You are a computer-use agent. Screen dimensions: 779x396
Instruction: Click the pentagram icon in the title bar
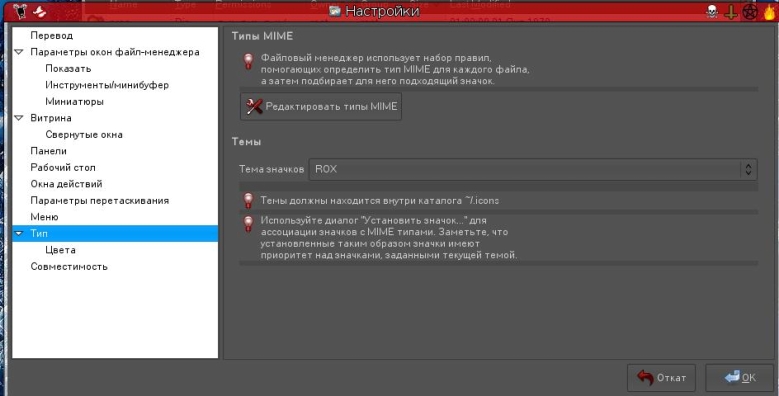tap(750, 12)
